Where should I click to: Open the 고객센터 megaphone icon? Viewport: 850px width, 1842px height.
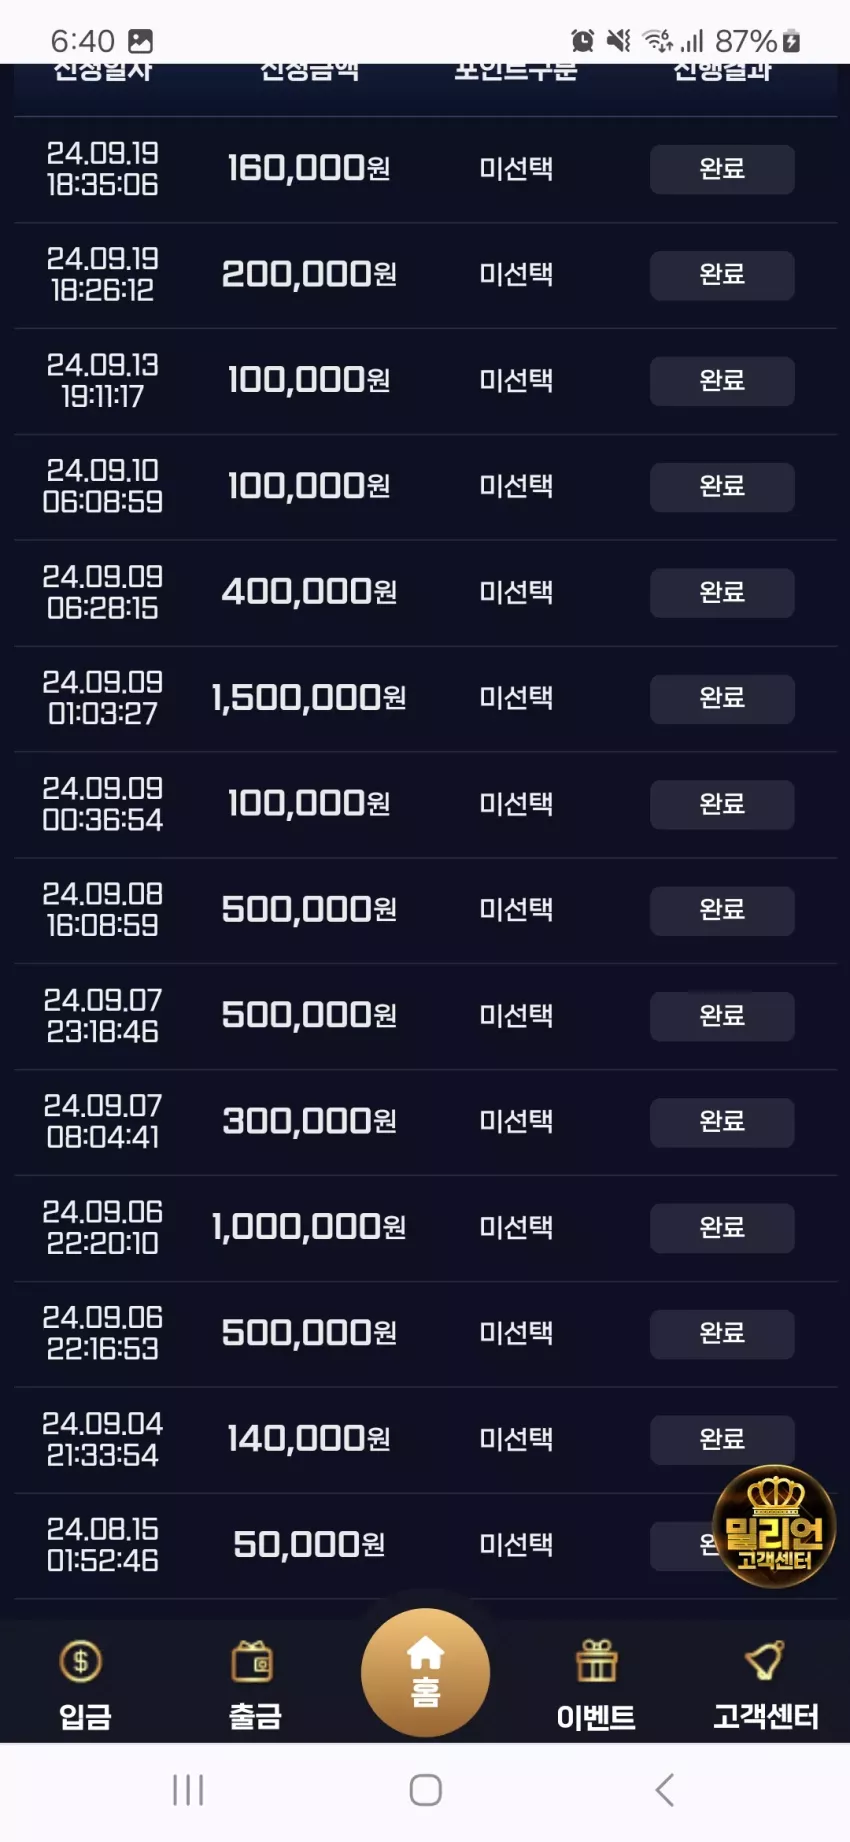pos(765,1661)
